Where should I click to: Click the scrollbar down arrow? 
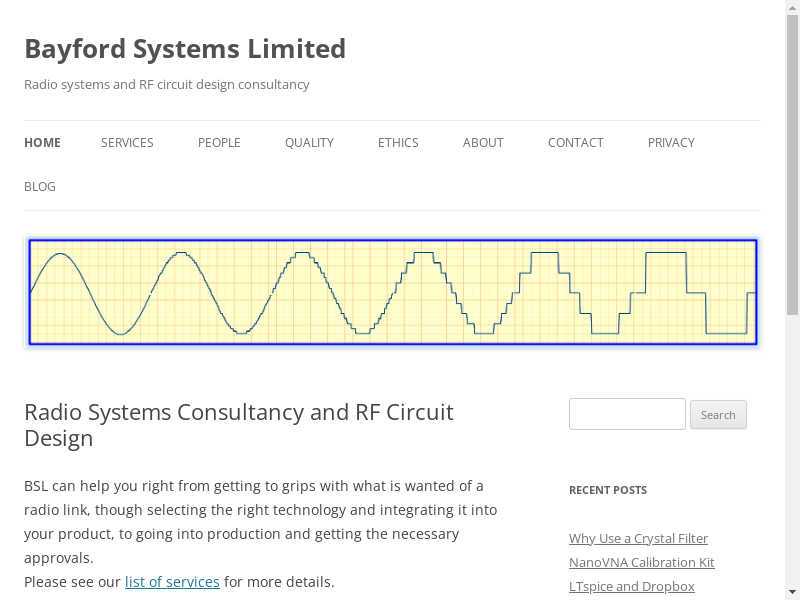(x=792, y=592)
